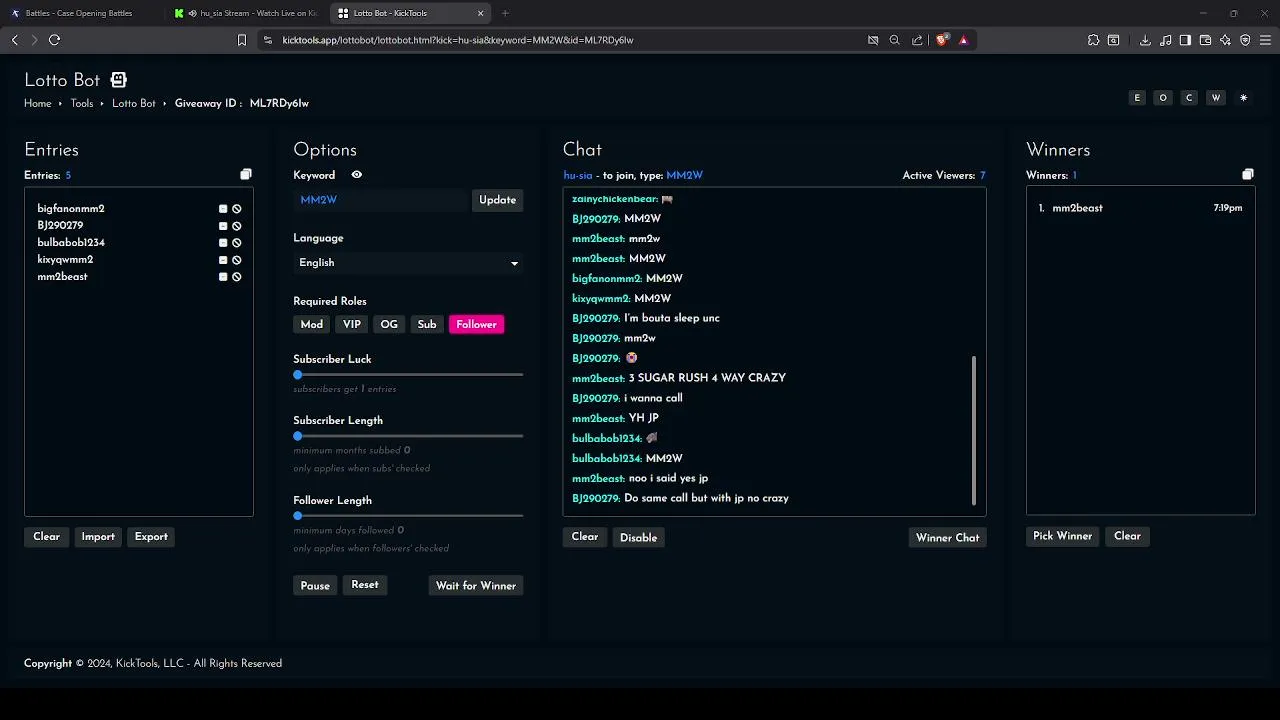Open the browser Downloads icon

coord(1145,40)
